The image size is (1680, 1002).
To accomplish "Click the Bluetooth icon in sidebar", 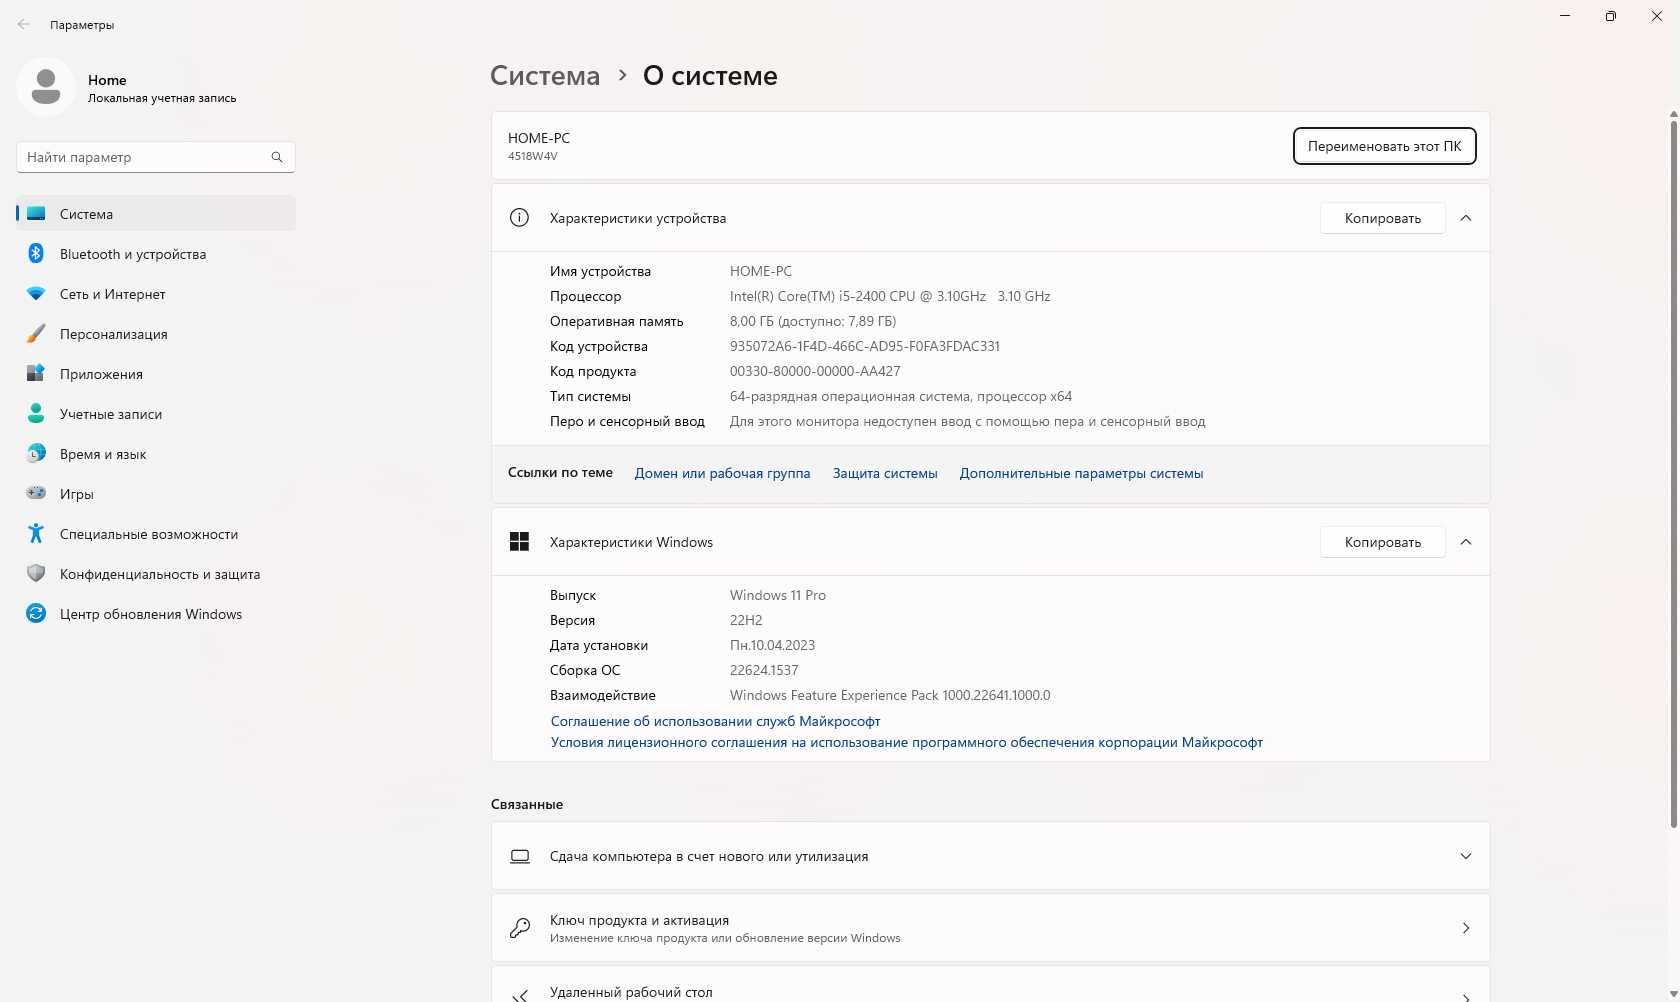I will pyautogui.click(x=36, y=254).
